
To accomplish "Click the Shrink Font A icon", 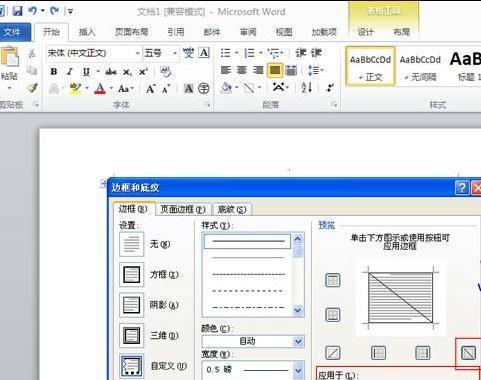I will click(166, 89).
